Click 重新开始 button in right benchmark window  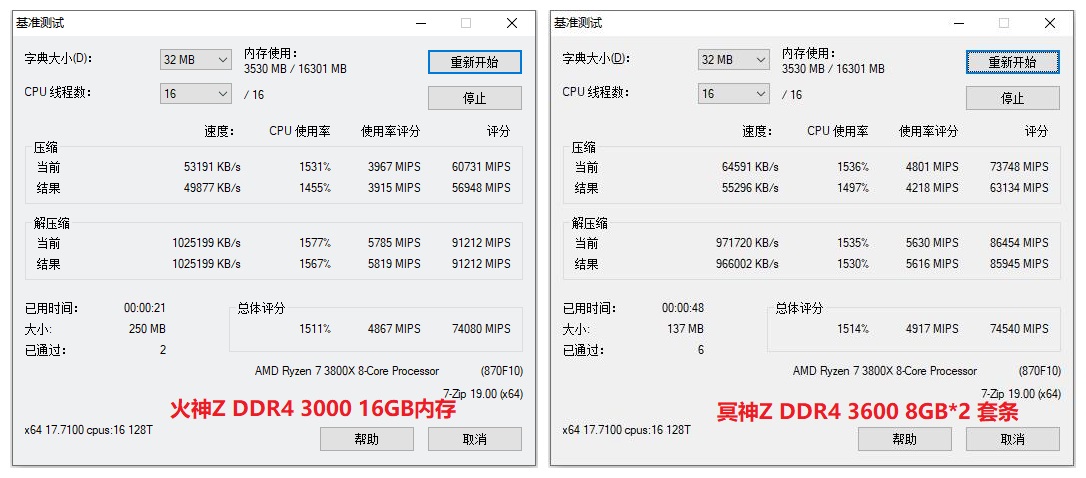tap(1013, 62)
